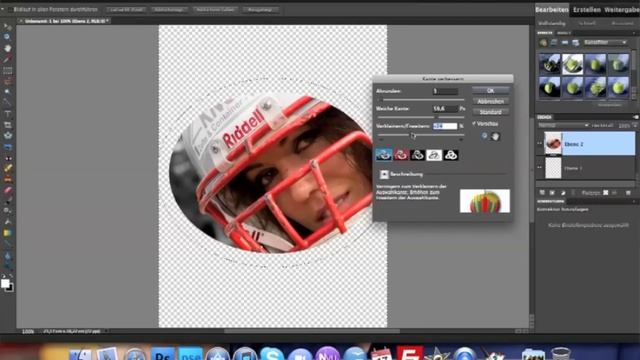Choose the red Quick Mask preview icon
The height and width of the screenshot is (360, 640).
point(401,155)
